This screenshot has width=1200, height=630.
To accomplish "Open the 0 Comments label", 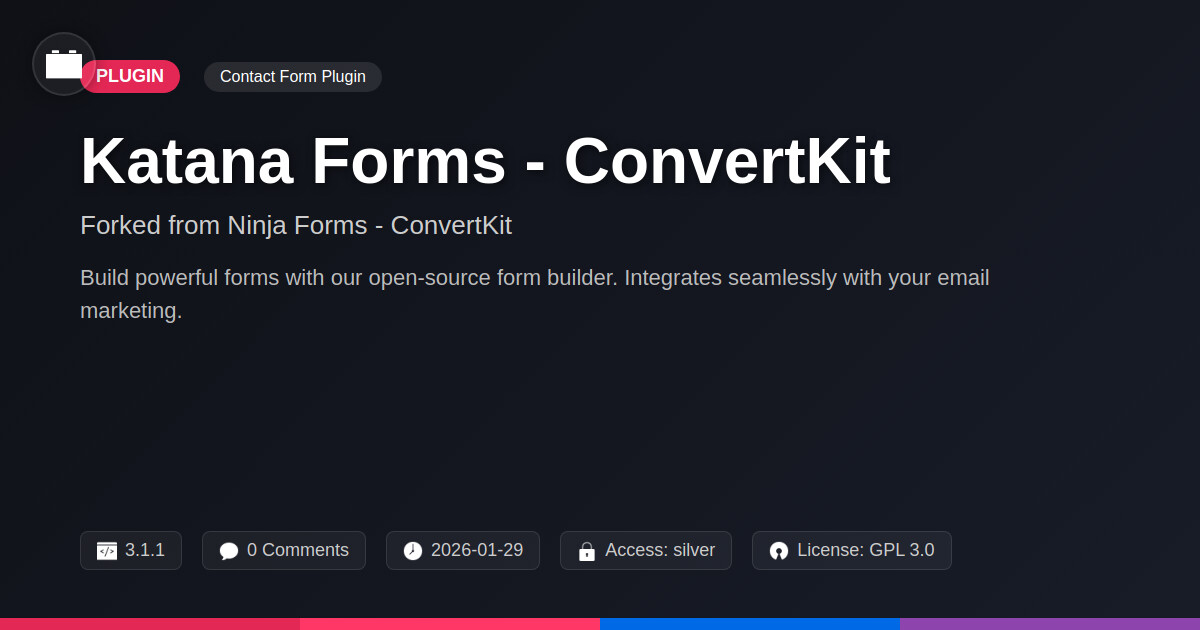I will 298,550.
